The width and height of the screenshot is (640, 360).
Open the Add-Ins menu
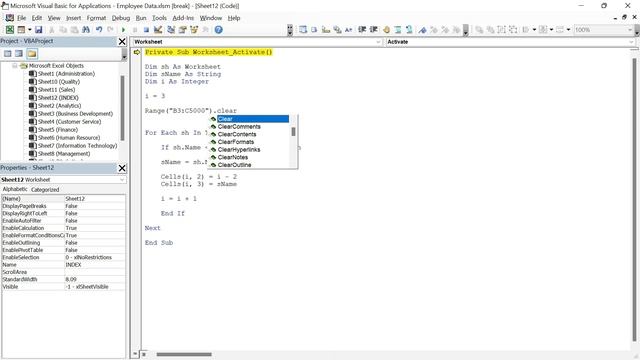(x=183, y=18)
